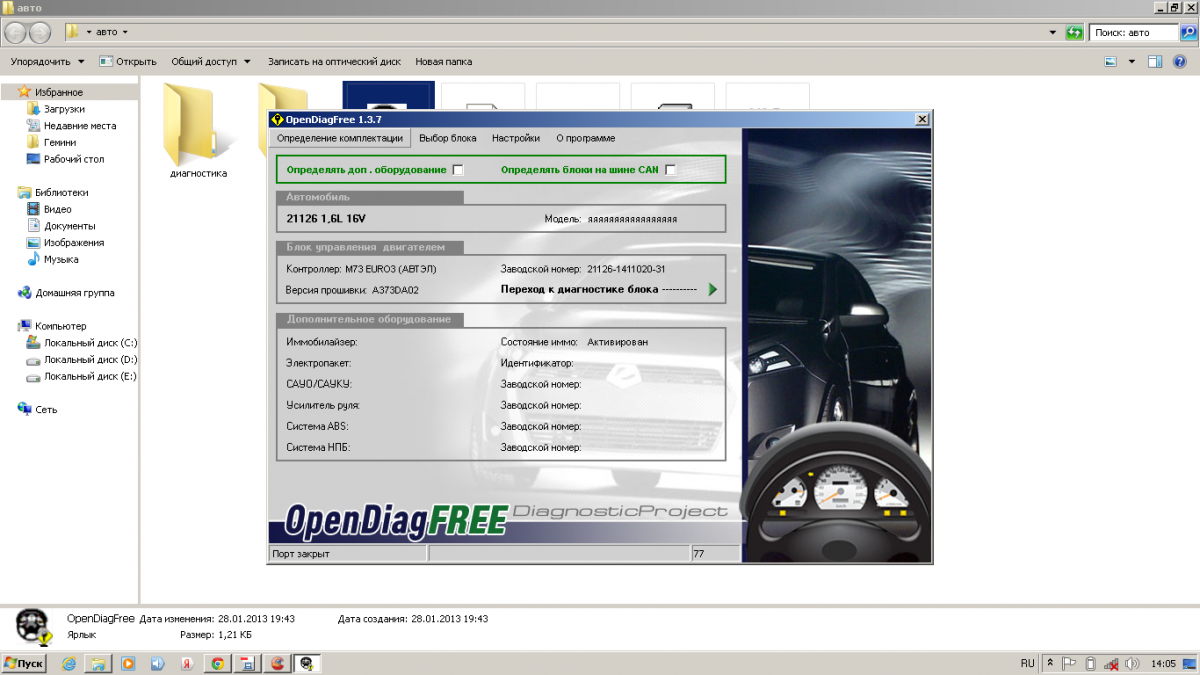This screenshot has height=675, width=1200.
Task: Create a folder with 'Новая папка' button
Action: click(x=444, y=61)
